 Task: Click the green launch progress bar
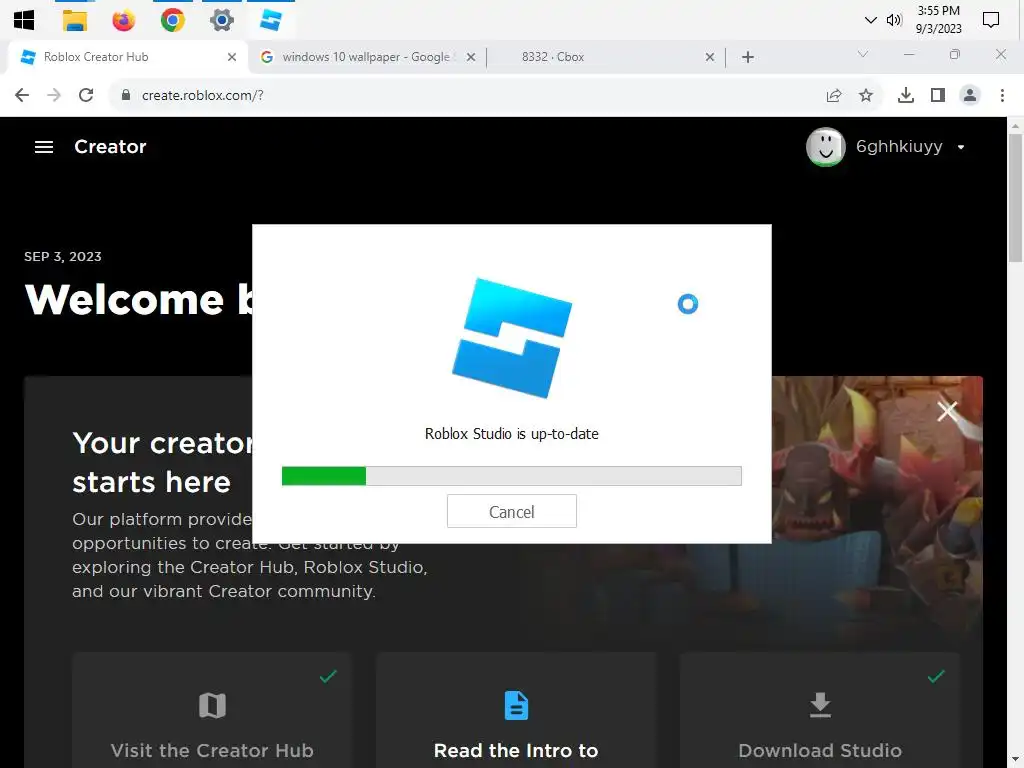click(x=511, y=476)
